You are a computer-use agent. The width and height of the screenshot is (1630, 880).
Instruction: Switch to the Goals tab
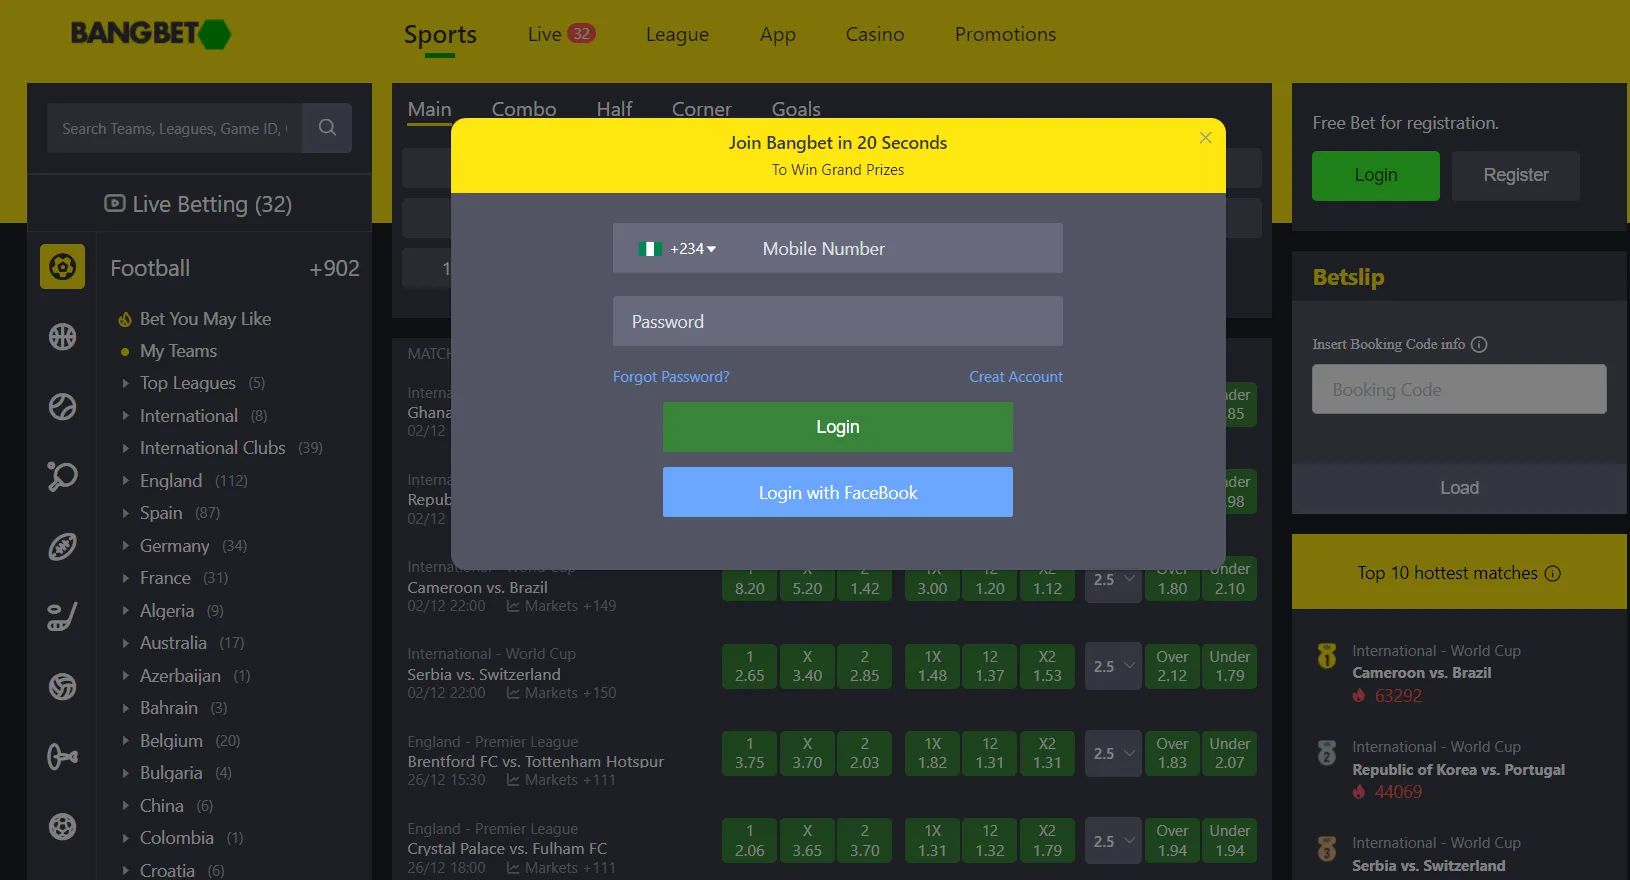[x=796, y=109]
